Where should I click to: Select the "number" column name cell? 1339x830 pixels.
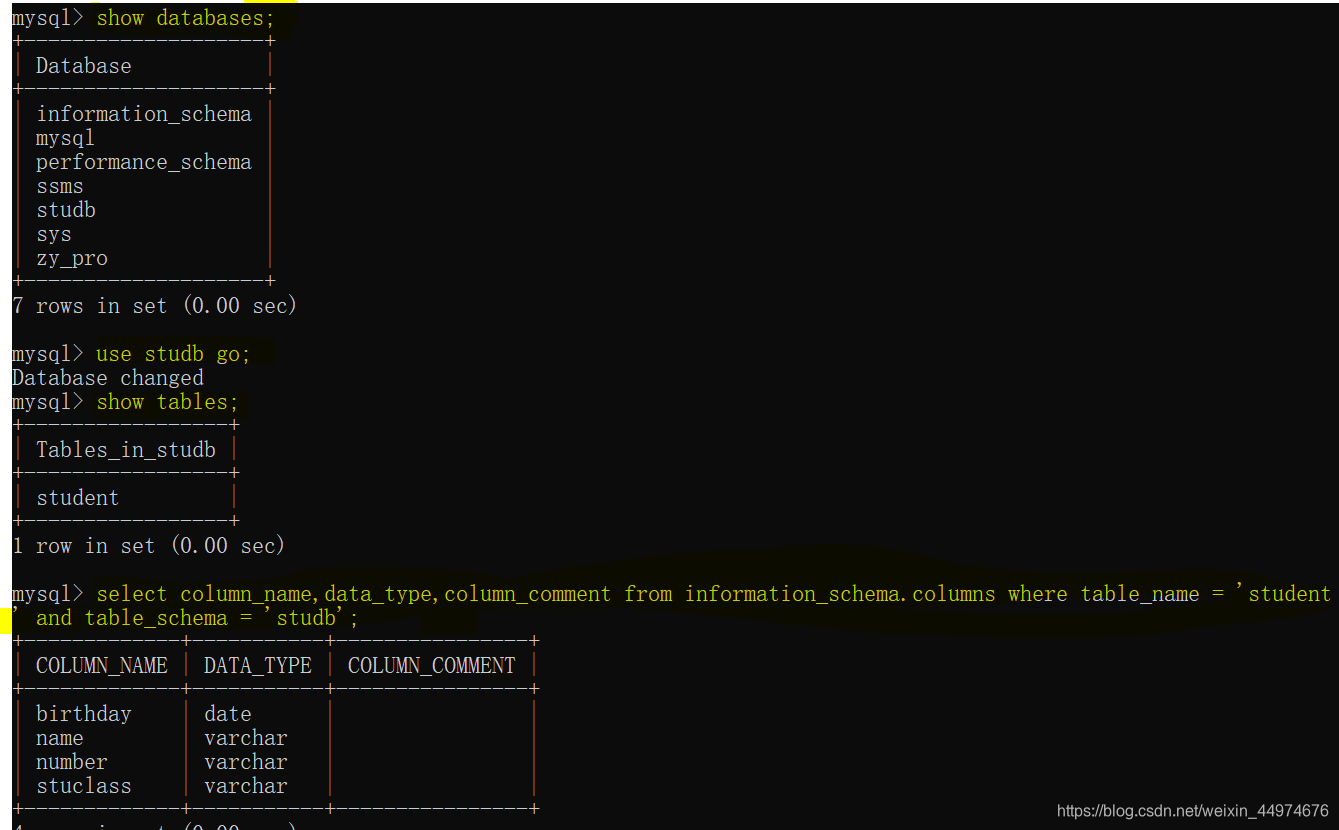[72, 762]
